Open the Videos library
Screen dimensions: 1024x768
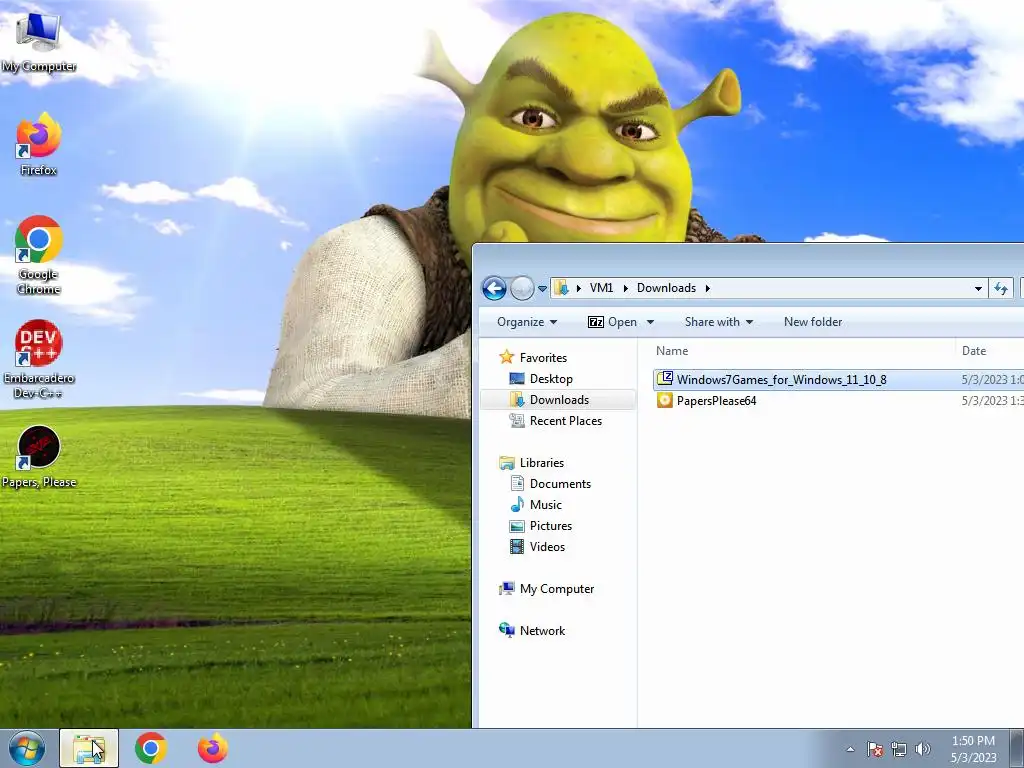click(537, 547)
